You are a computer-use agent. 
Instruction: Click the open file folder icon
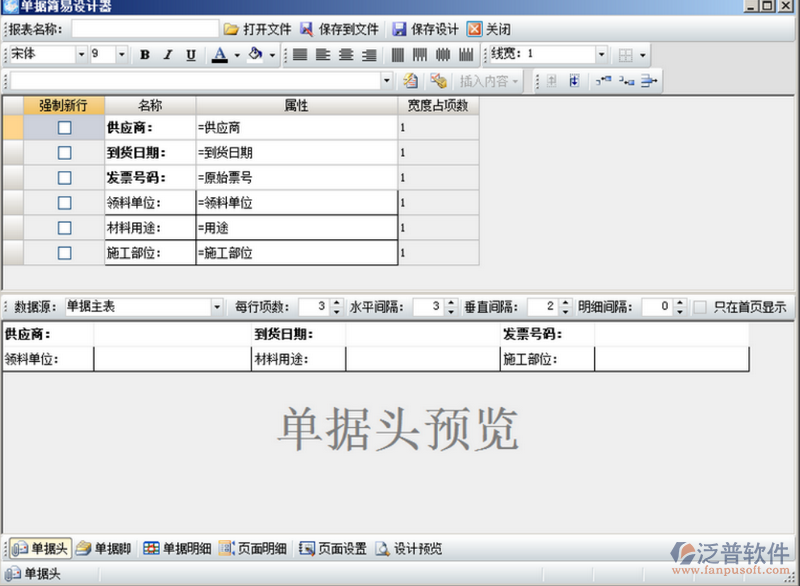(231, 30)
